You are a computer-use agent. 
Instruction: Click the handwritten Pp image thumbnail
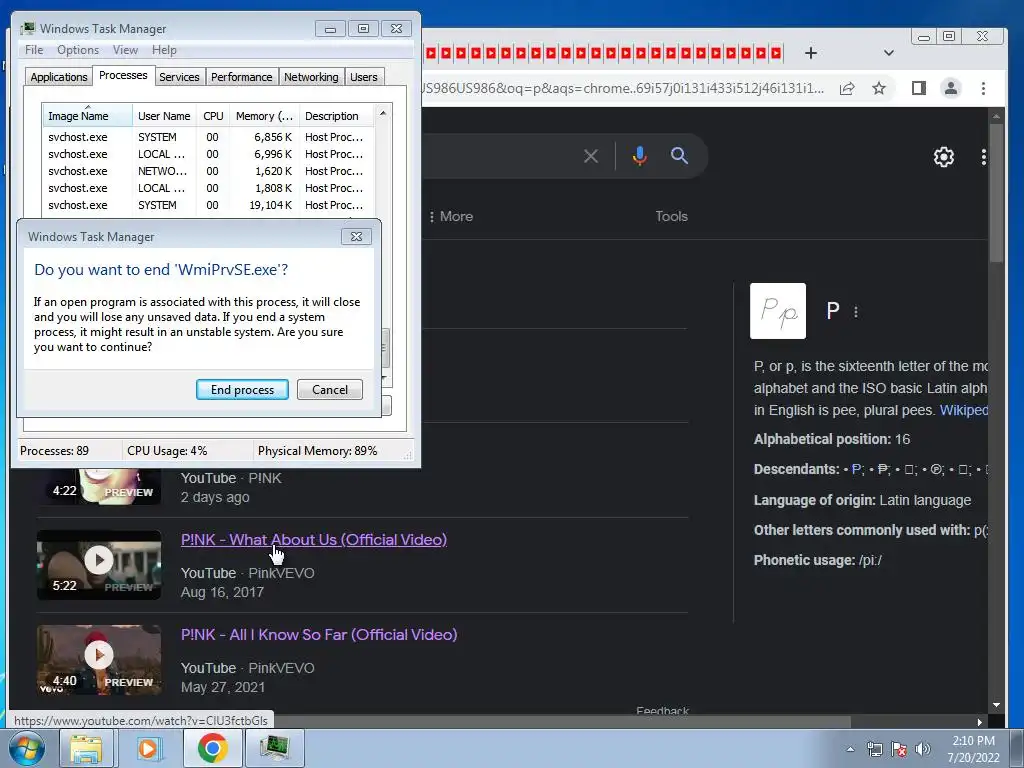tap(778, 311)
